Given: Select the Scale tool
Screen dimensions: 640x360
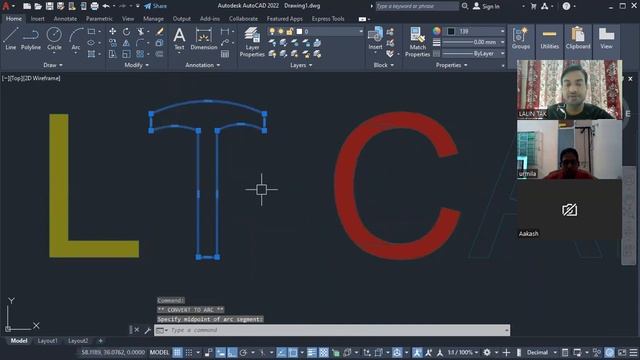Looking at the screenshot, I should [127, 54].
